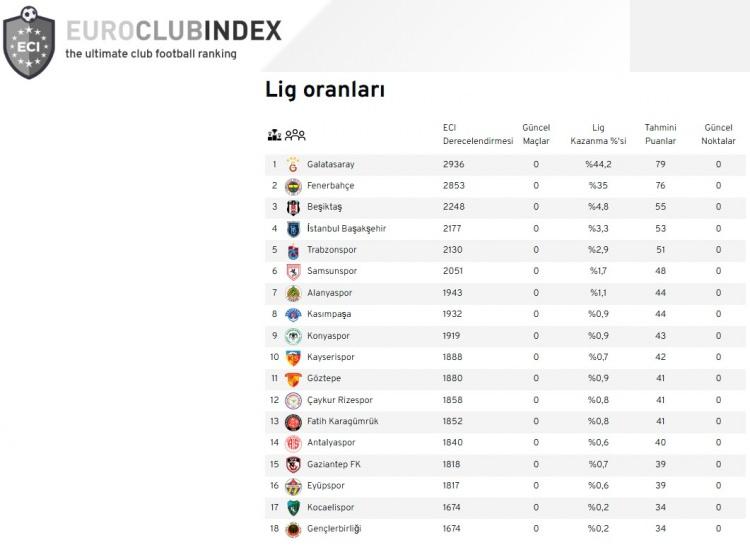Sort by ECI Derecelendirmesi column header
The width and height of the screenshot is (750, 547).
click(x=477, y=134)
